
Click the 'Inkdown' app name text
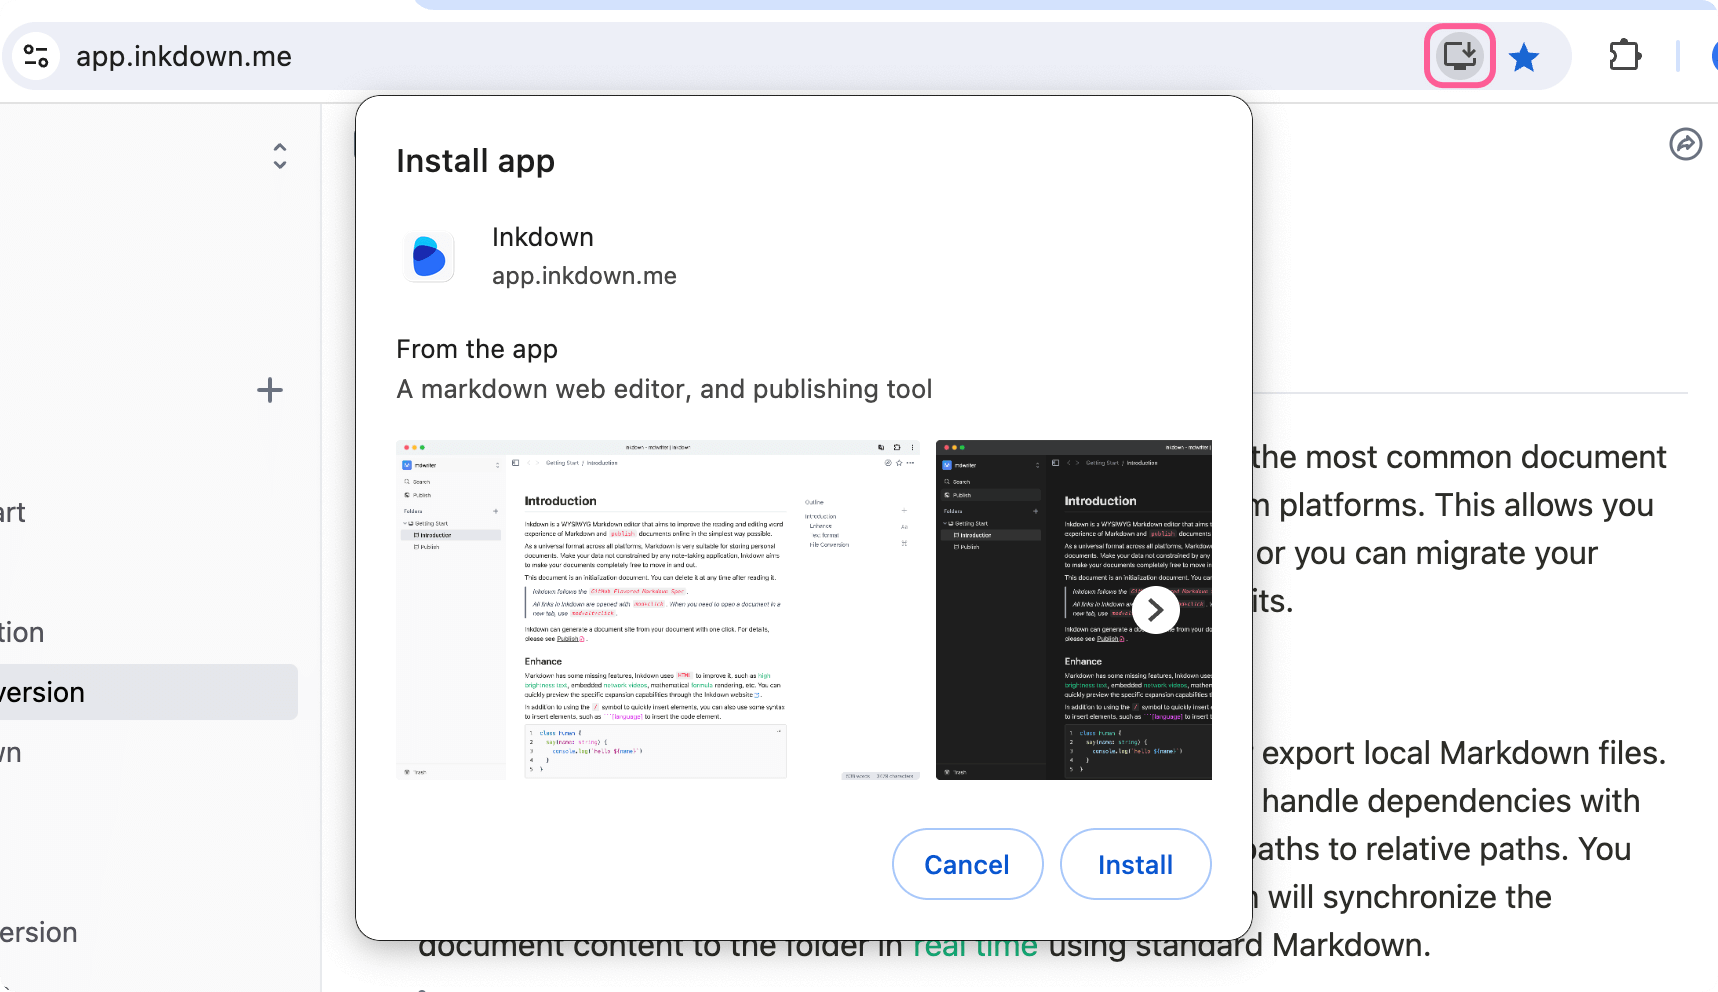coord(543,237)
